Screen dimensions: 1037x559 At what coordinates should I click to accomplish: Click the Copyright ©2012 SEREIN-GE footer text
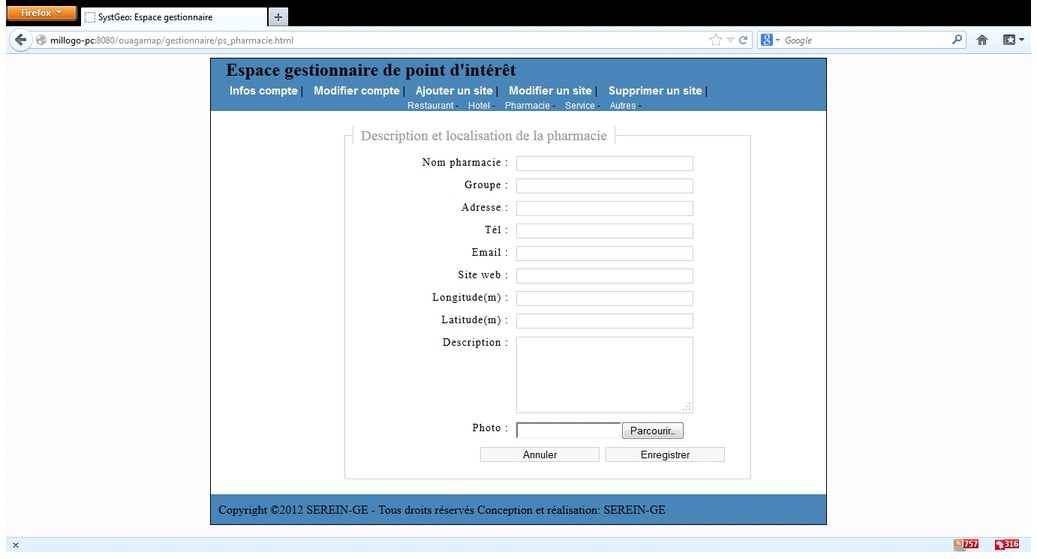442,510
